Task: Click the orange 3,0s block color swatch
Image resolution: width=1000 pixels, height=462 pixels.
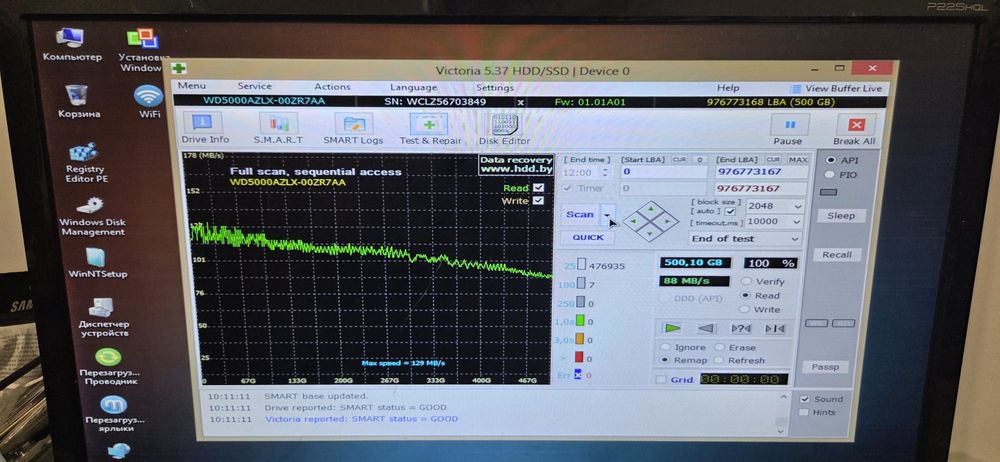Action: pos(579,339)
